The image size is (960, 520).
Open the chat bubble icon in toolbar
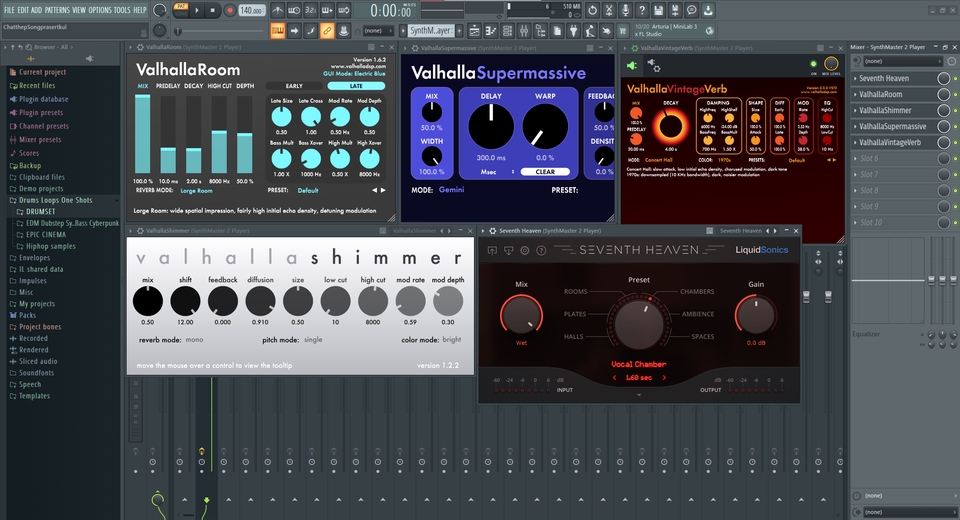691,10
